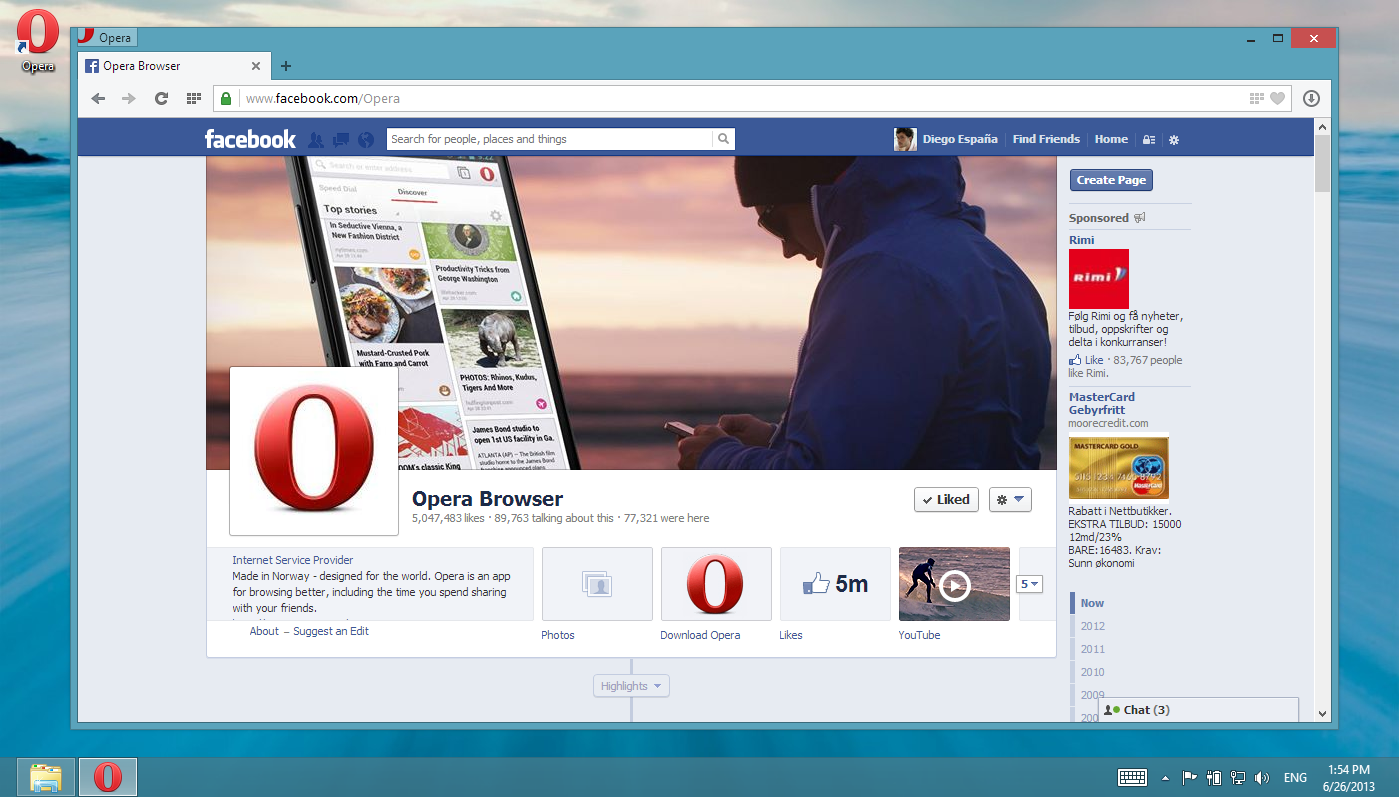Image resolution: width=1399 pixels, height=797 pixels.
Task: Expand the Highlights dropdown
Action: 631,686
